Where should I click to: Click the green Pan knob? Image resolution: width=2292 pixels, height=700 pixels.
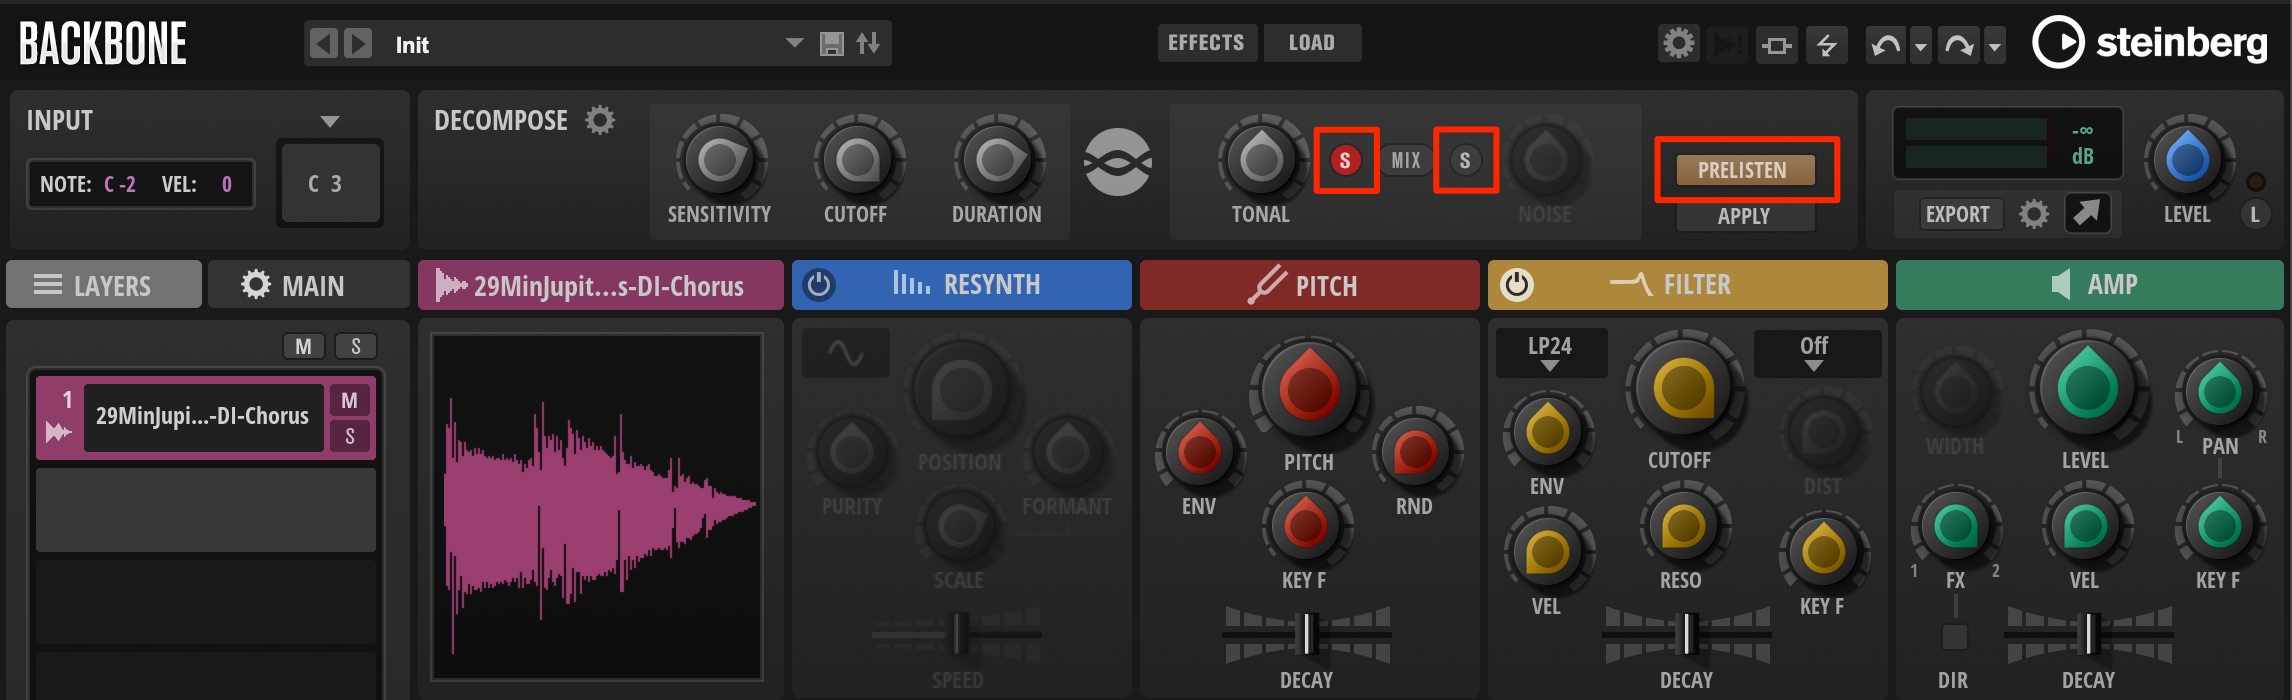2219,390
